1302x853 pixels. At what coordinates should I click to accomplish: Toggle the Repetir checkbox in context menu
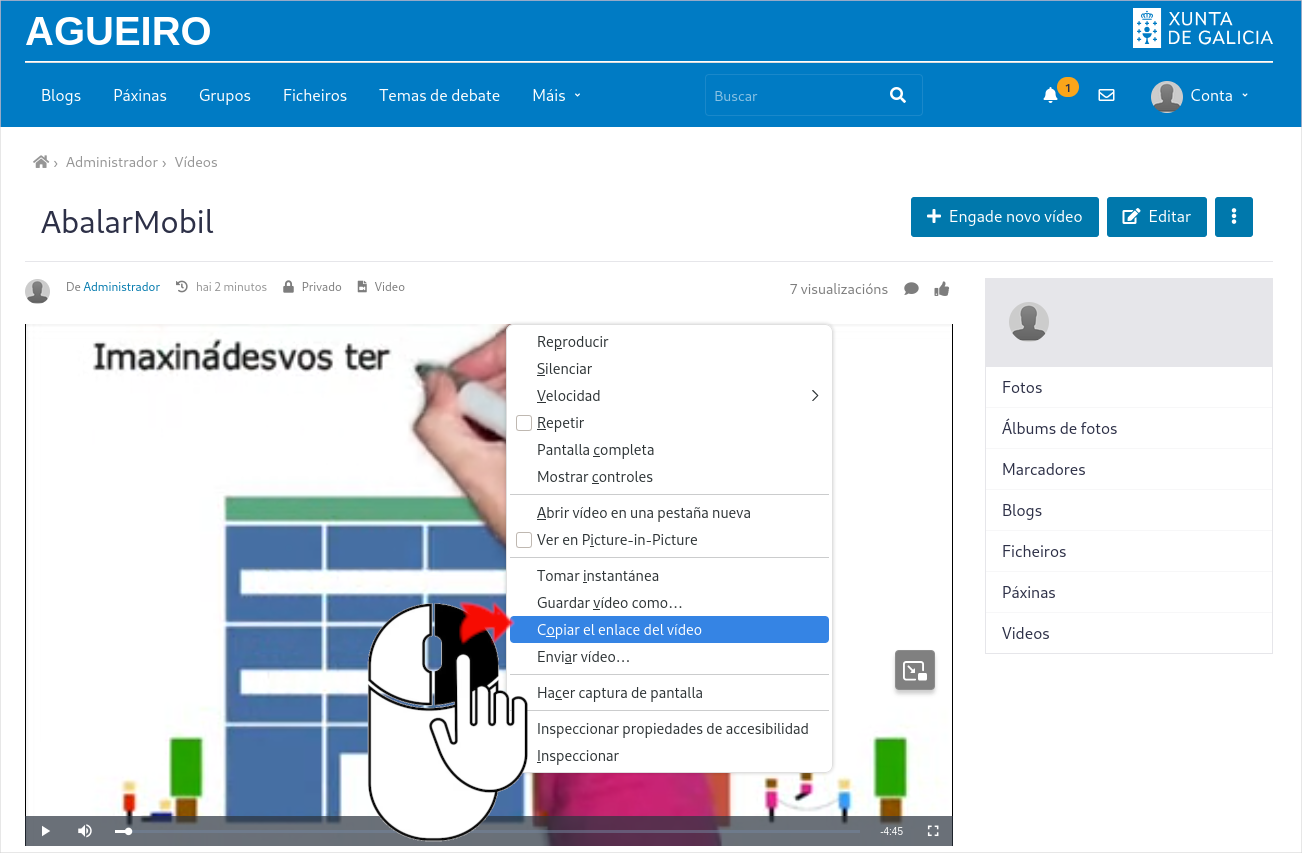[x=524, y=423]
